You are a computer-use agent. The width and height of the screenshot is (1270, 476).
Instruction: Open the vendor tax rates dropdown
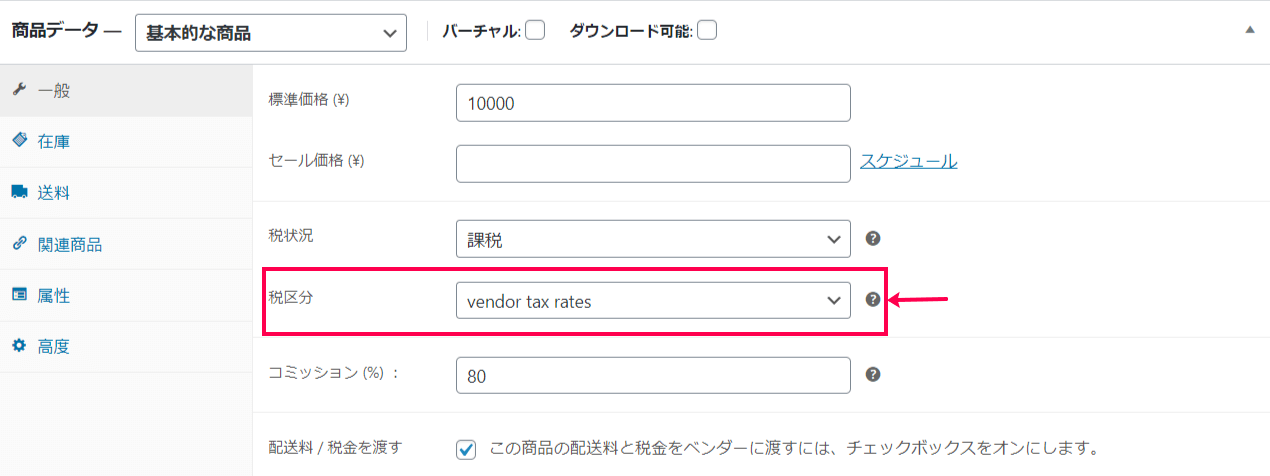click(x=653, y=300)
